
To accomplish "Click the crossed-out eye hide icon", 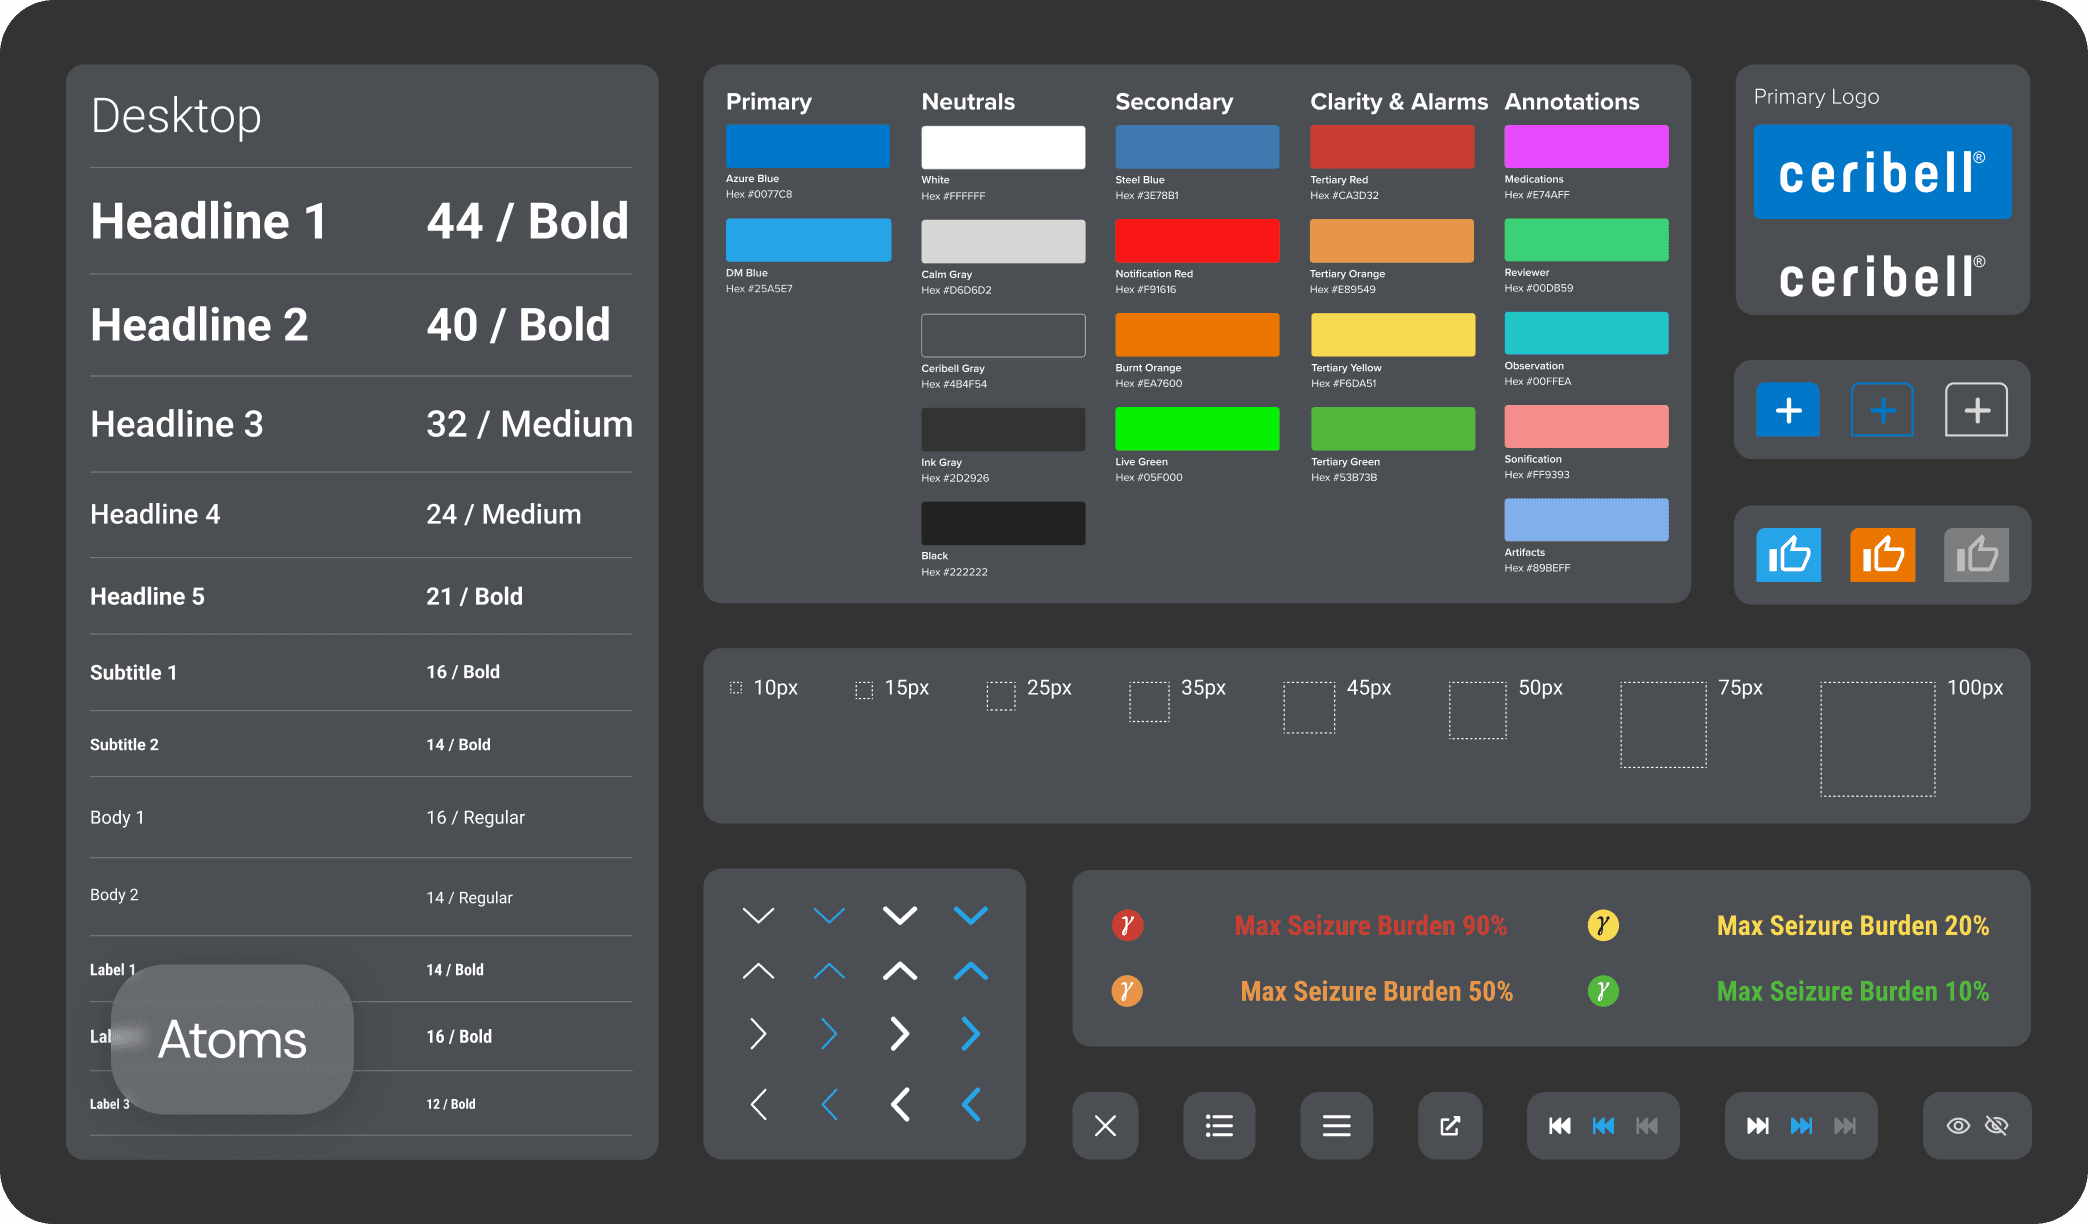I will pyautogui.click(x=1997, y=1126).
